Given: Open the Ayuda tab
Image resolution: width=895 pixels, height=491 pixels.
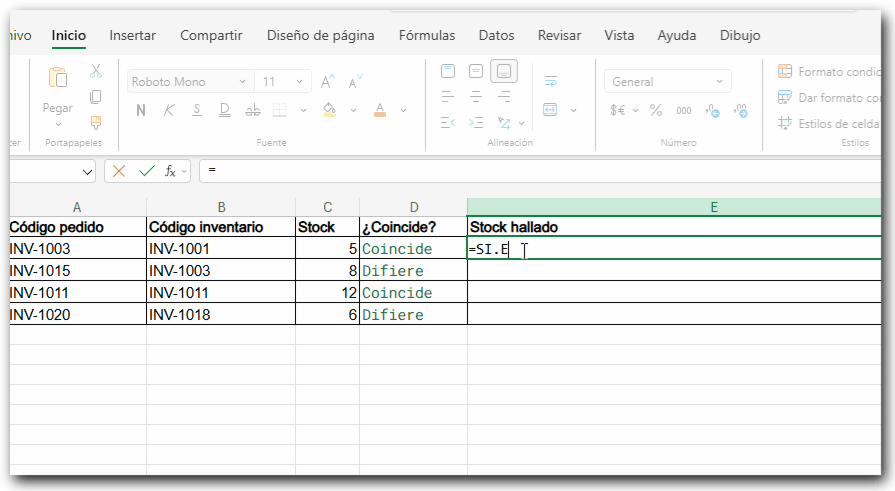Looking at the screenshot, I should pos(677,35).
